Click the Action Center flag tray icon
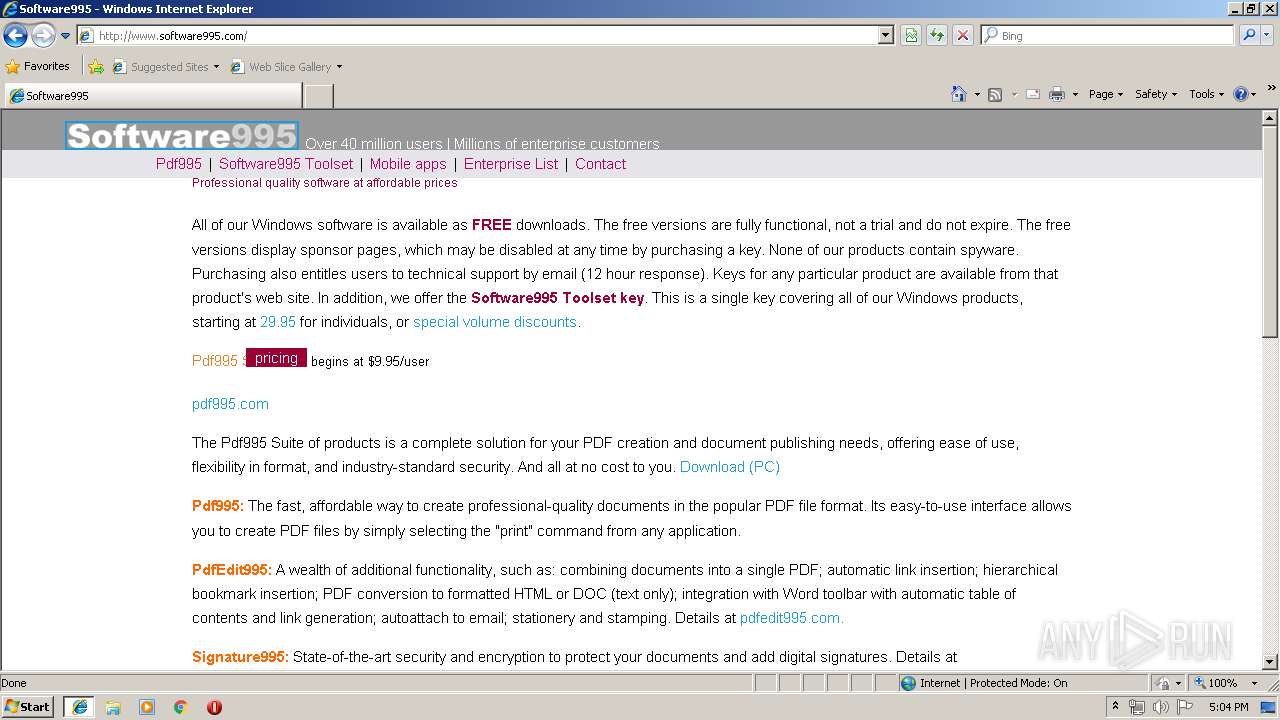This screenshot has width=1280, height=720. [x=1185, y=707]
